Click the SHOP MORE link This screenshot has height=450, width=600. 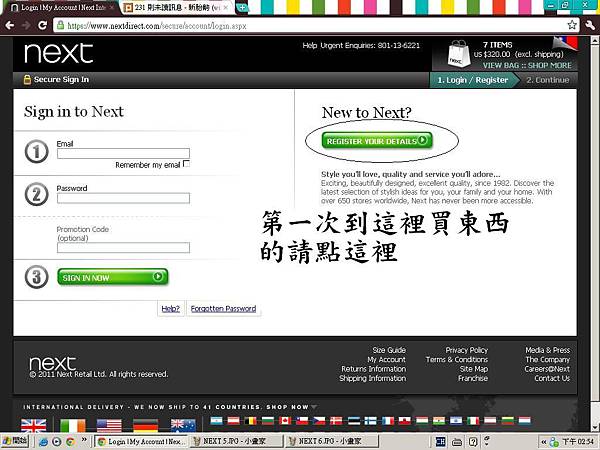coord(549,65)
